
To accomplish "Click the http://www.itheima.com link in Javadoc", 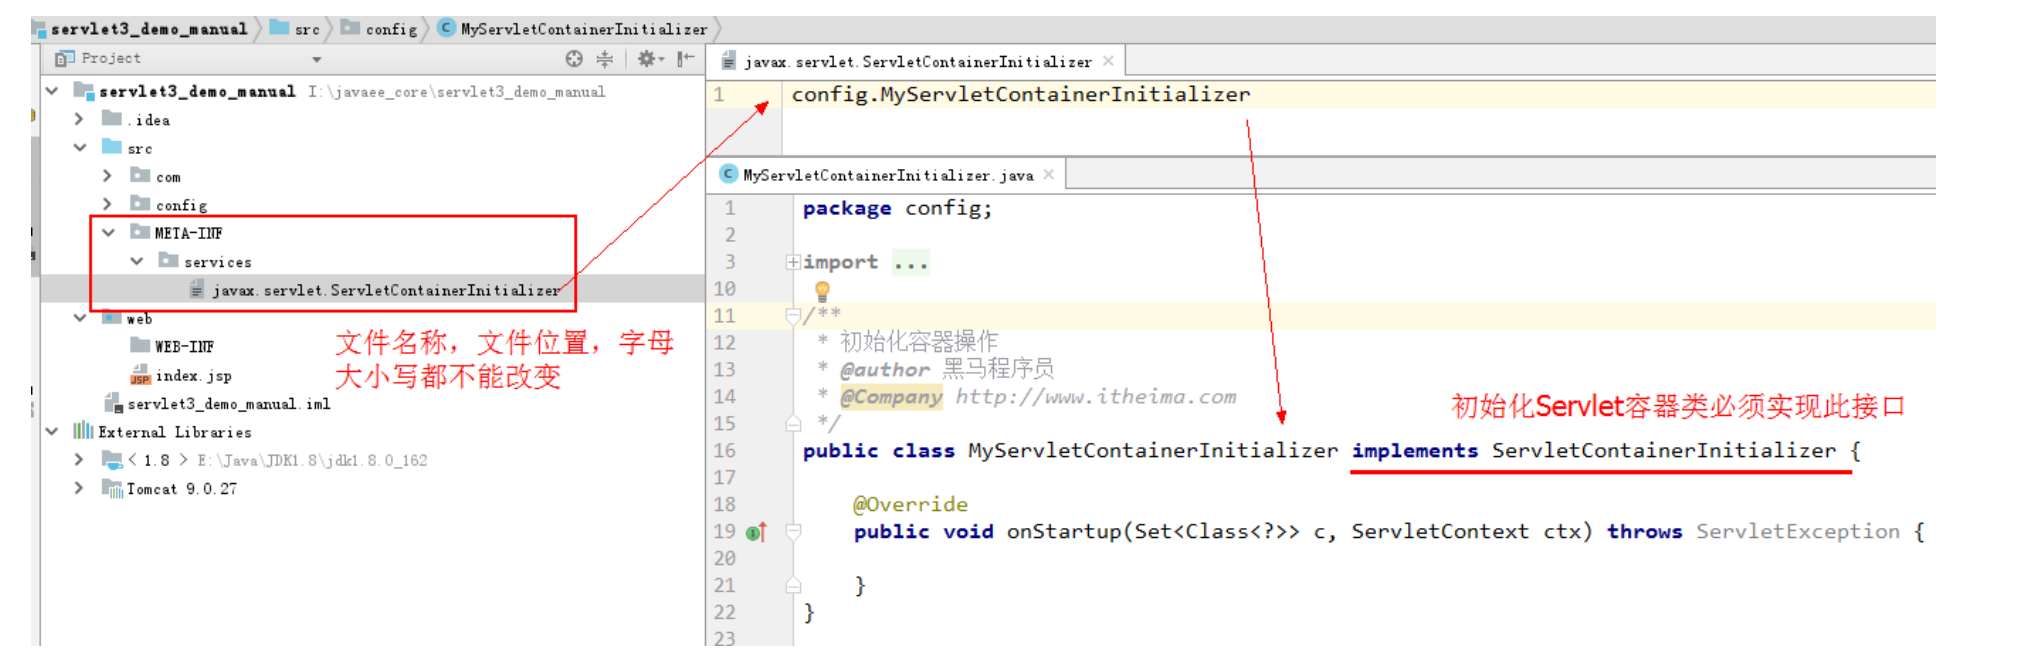I will [1096, 397].
